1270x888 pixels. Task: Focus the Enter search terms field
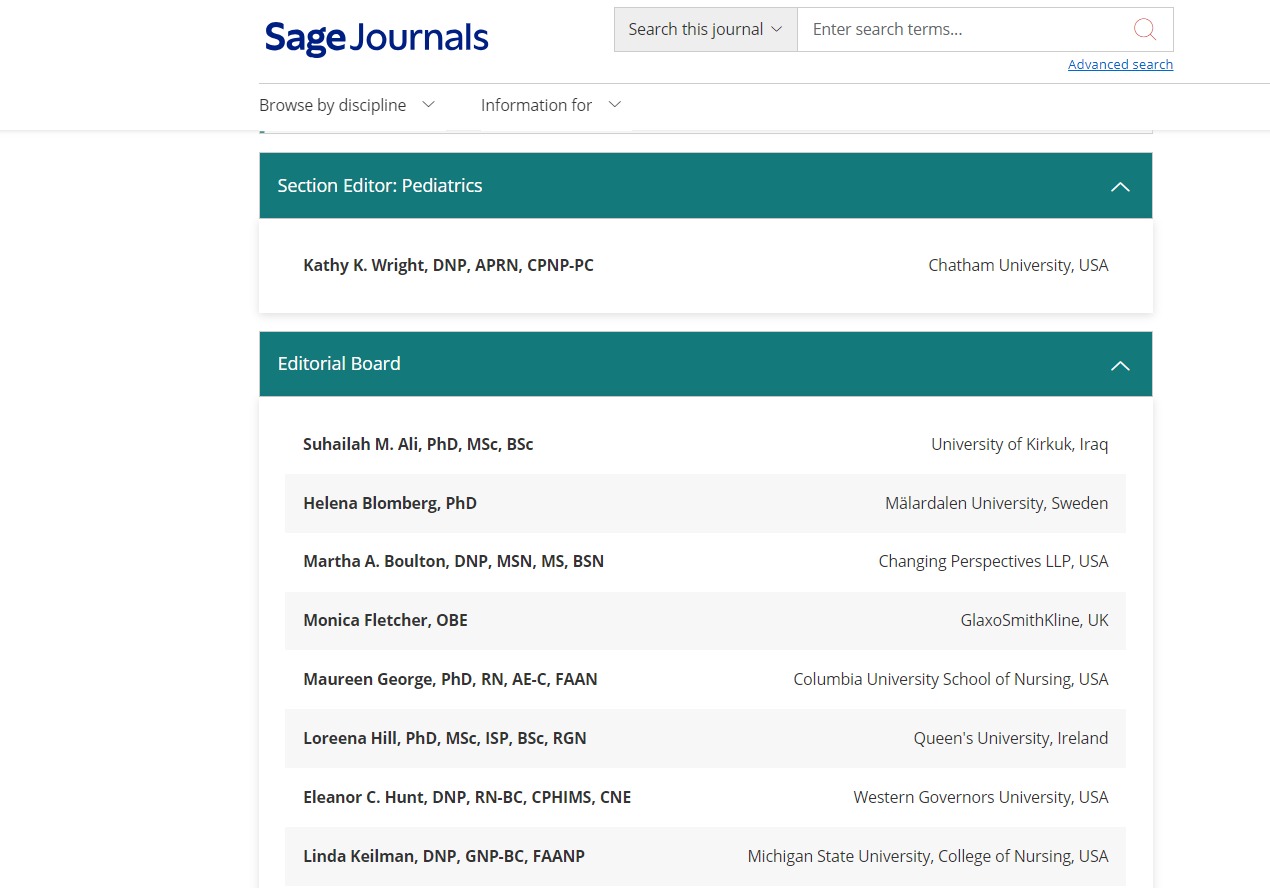(960, 30)
